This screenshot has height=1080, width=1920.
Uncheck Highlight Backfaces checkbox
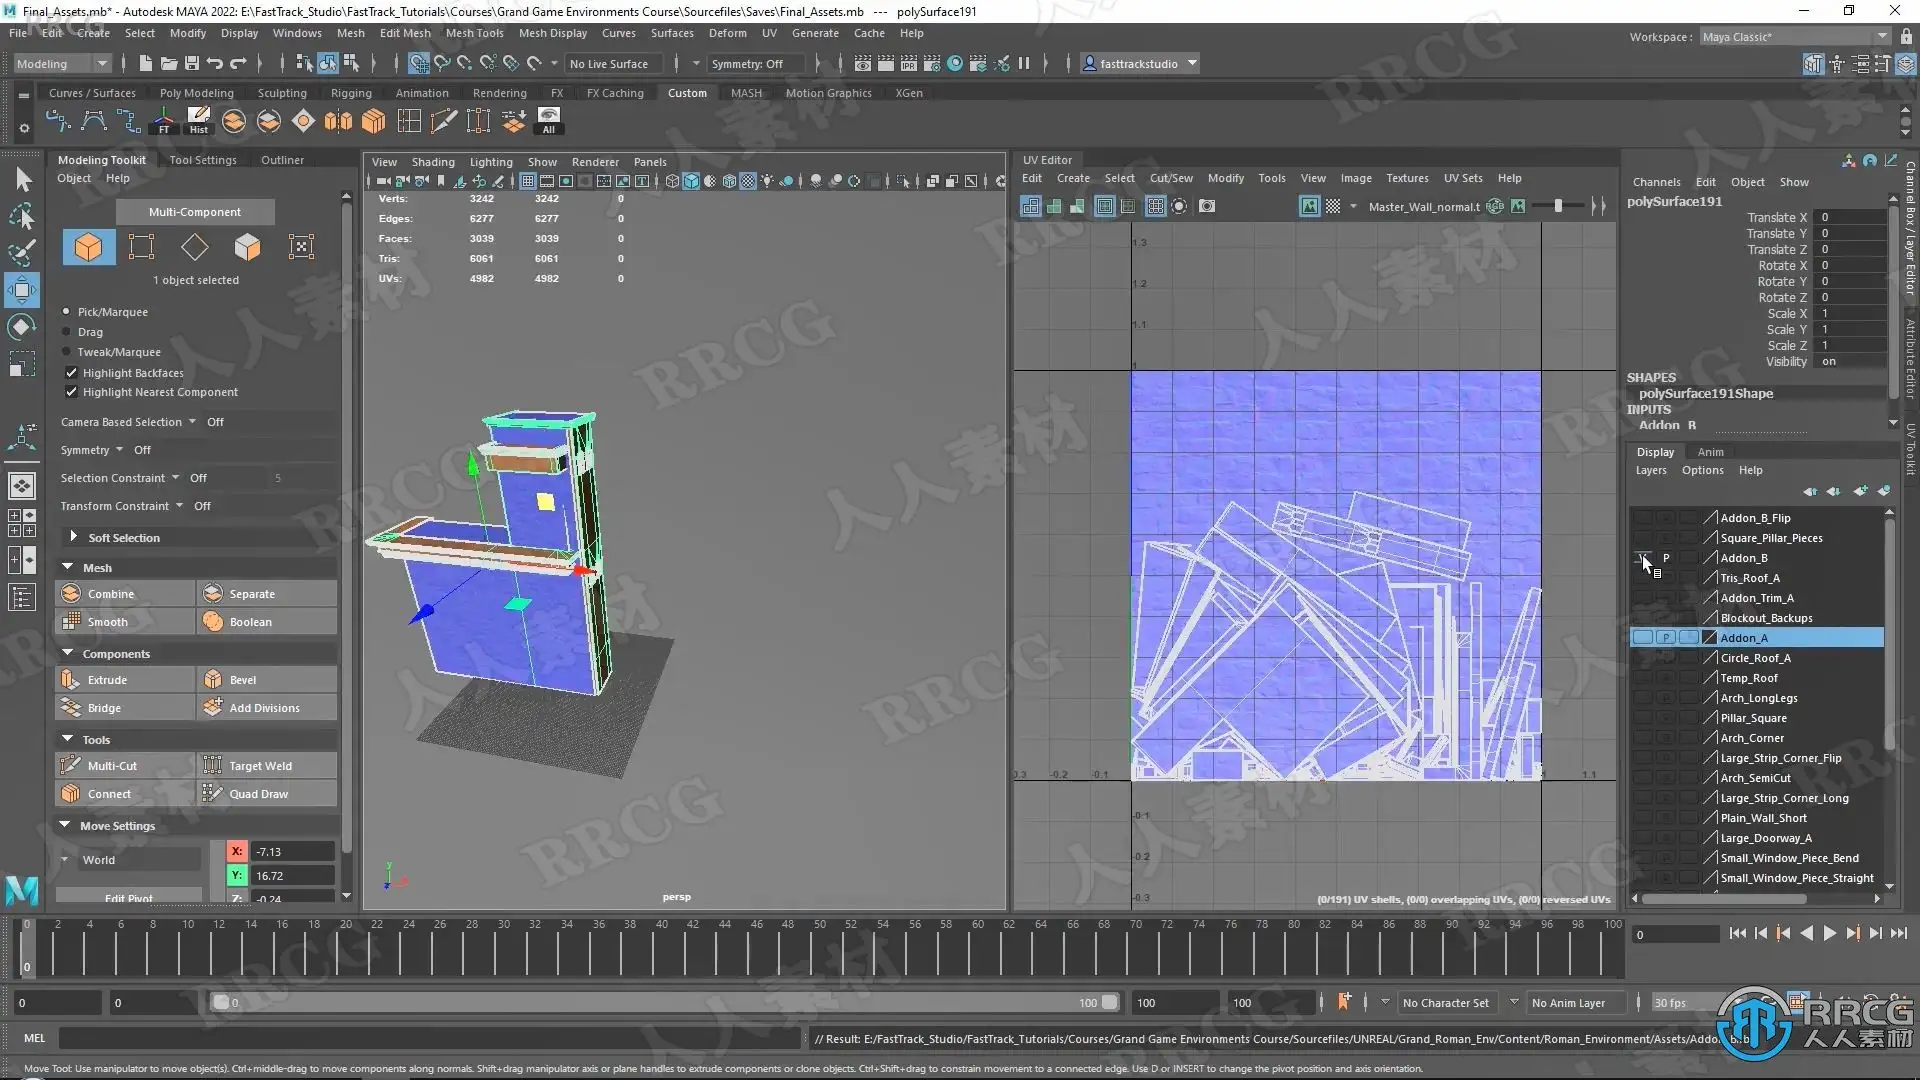pyautogui.click(x=71, y=372)
